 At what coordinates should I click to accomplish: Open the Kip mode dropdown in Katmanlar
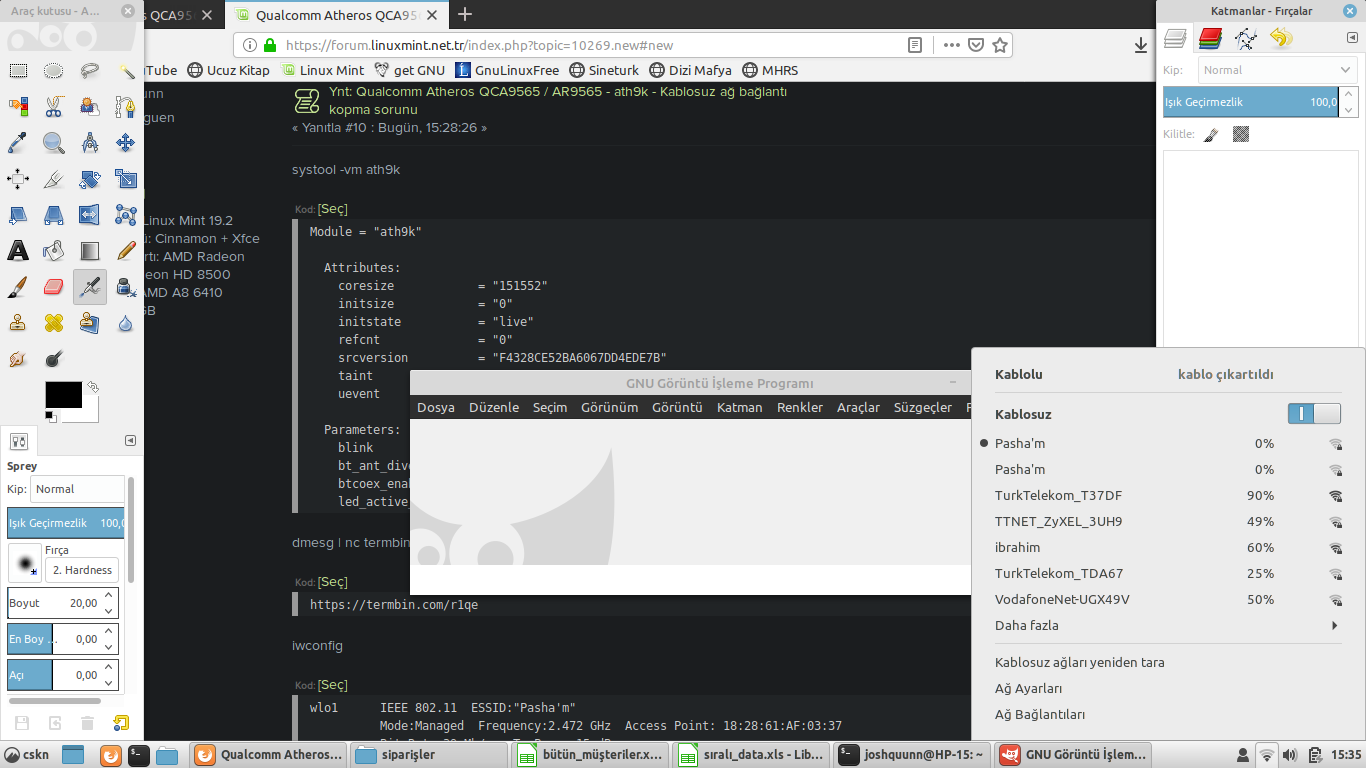pyautogui.click(x=1277, y=70)
